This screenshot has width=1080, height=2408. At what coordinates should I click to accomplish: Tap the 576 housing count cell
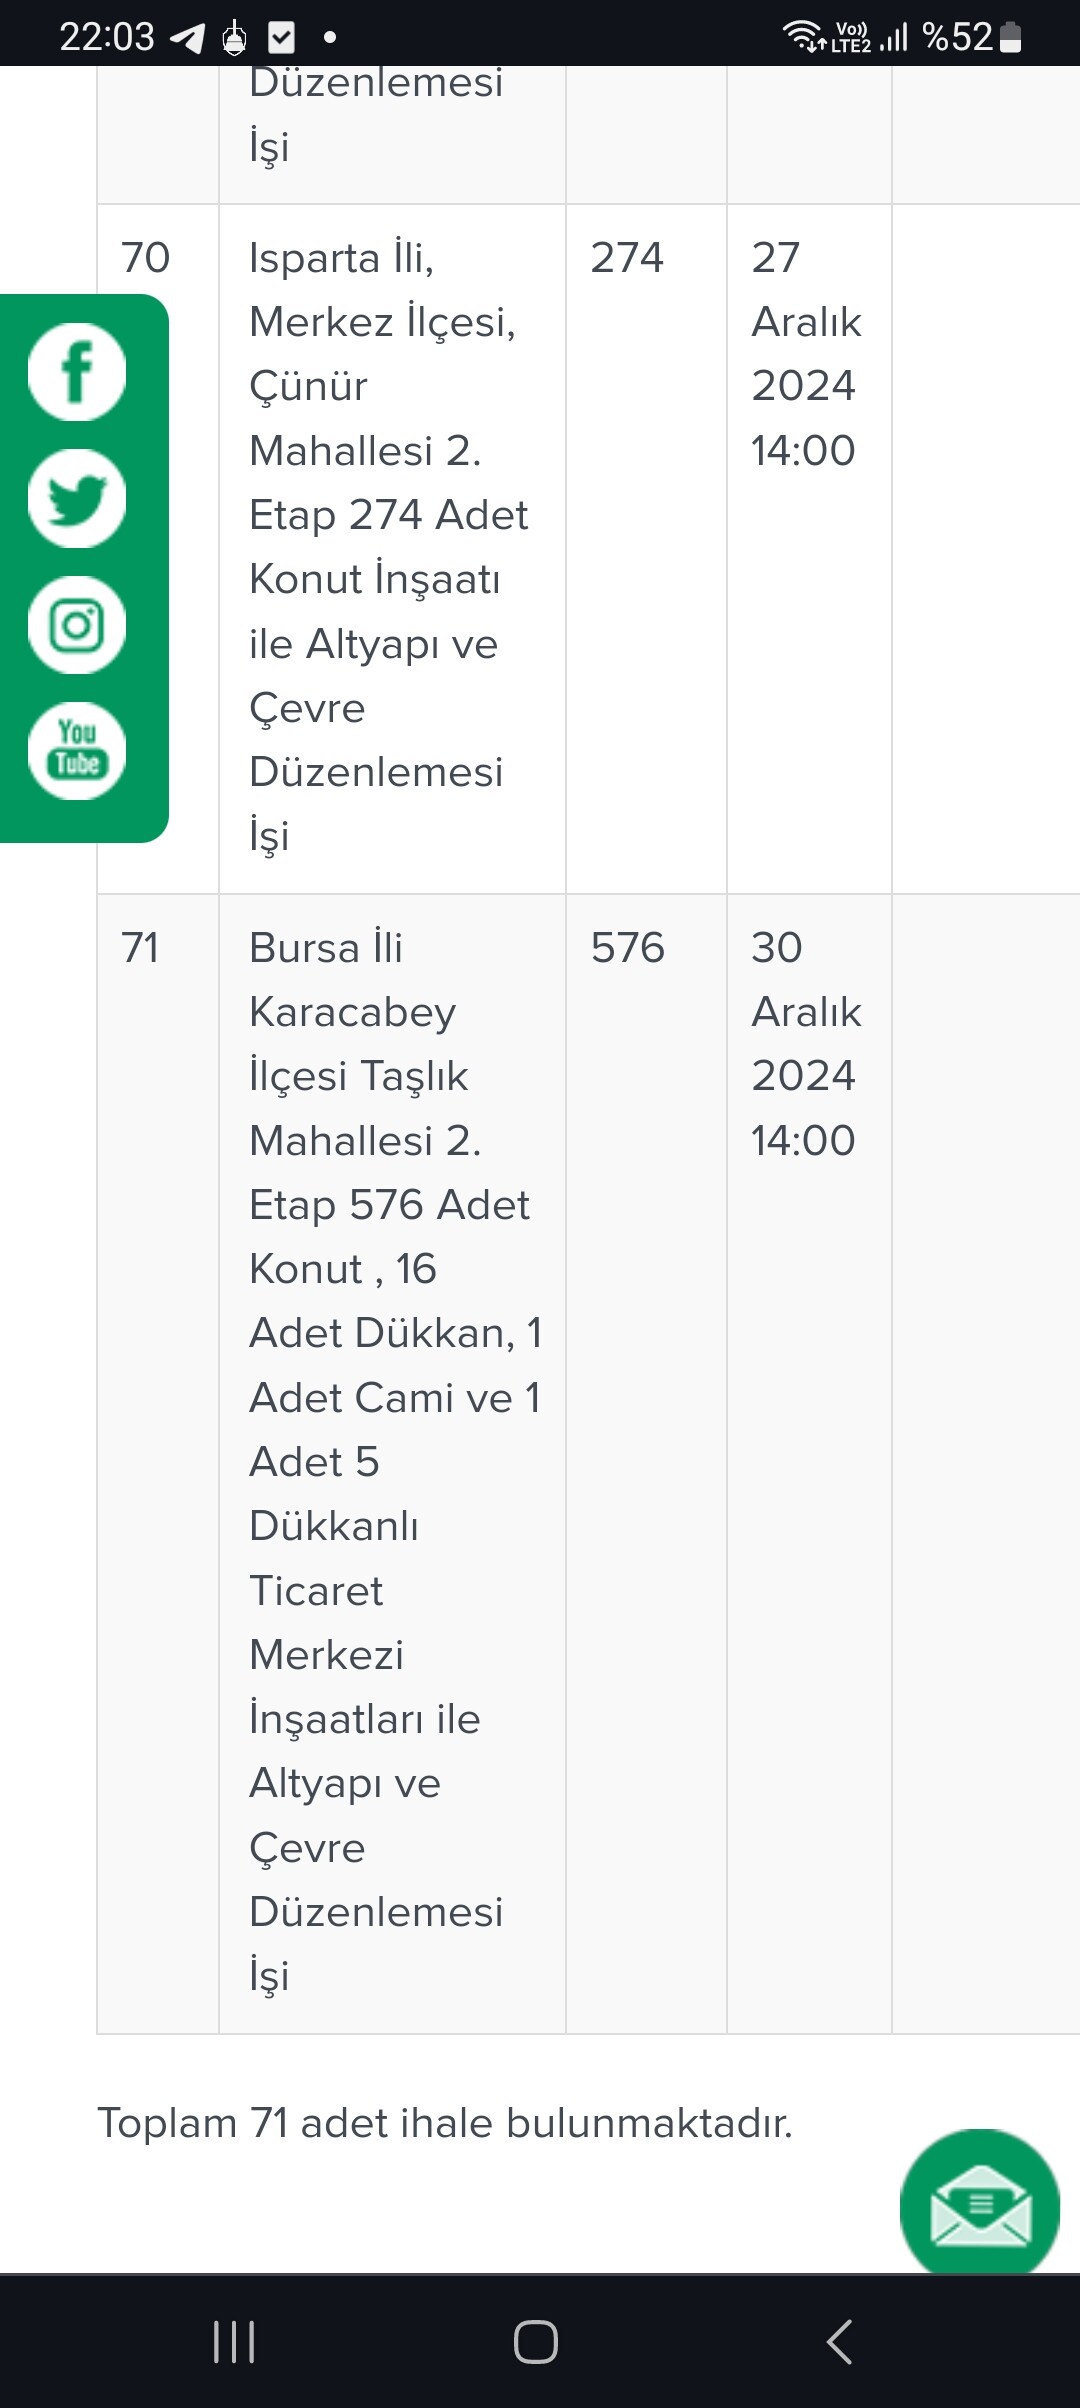(646, 1464)
